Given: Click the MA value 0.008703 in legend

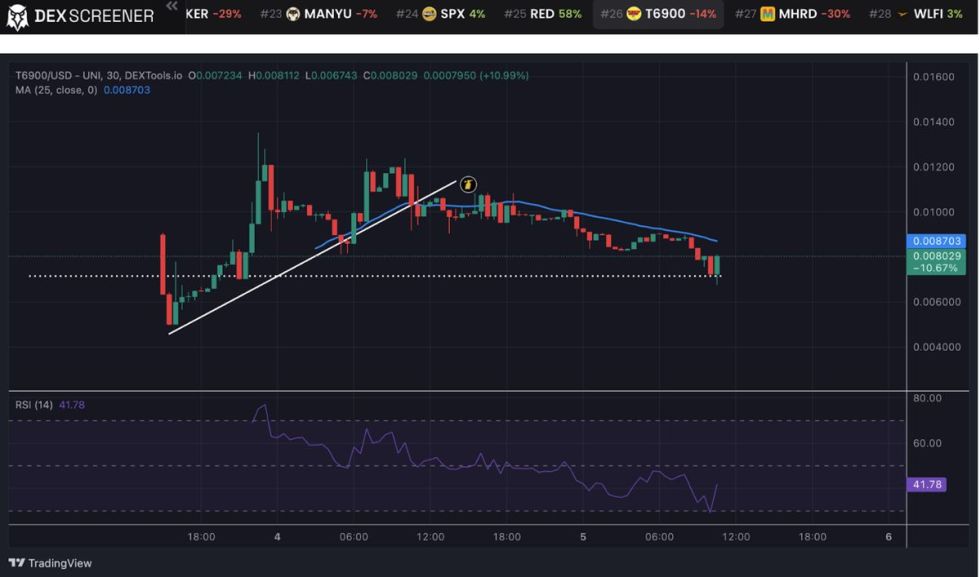Looking at the screenshot, I should point(127,90).
